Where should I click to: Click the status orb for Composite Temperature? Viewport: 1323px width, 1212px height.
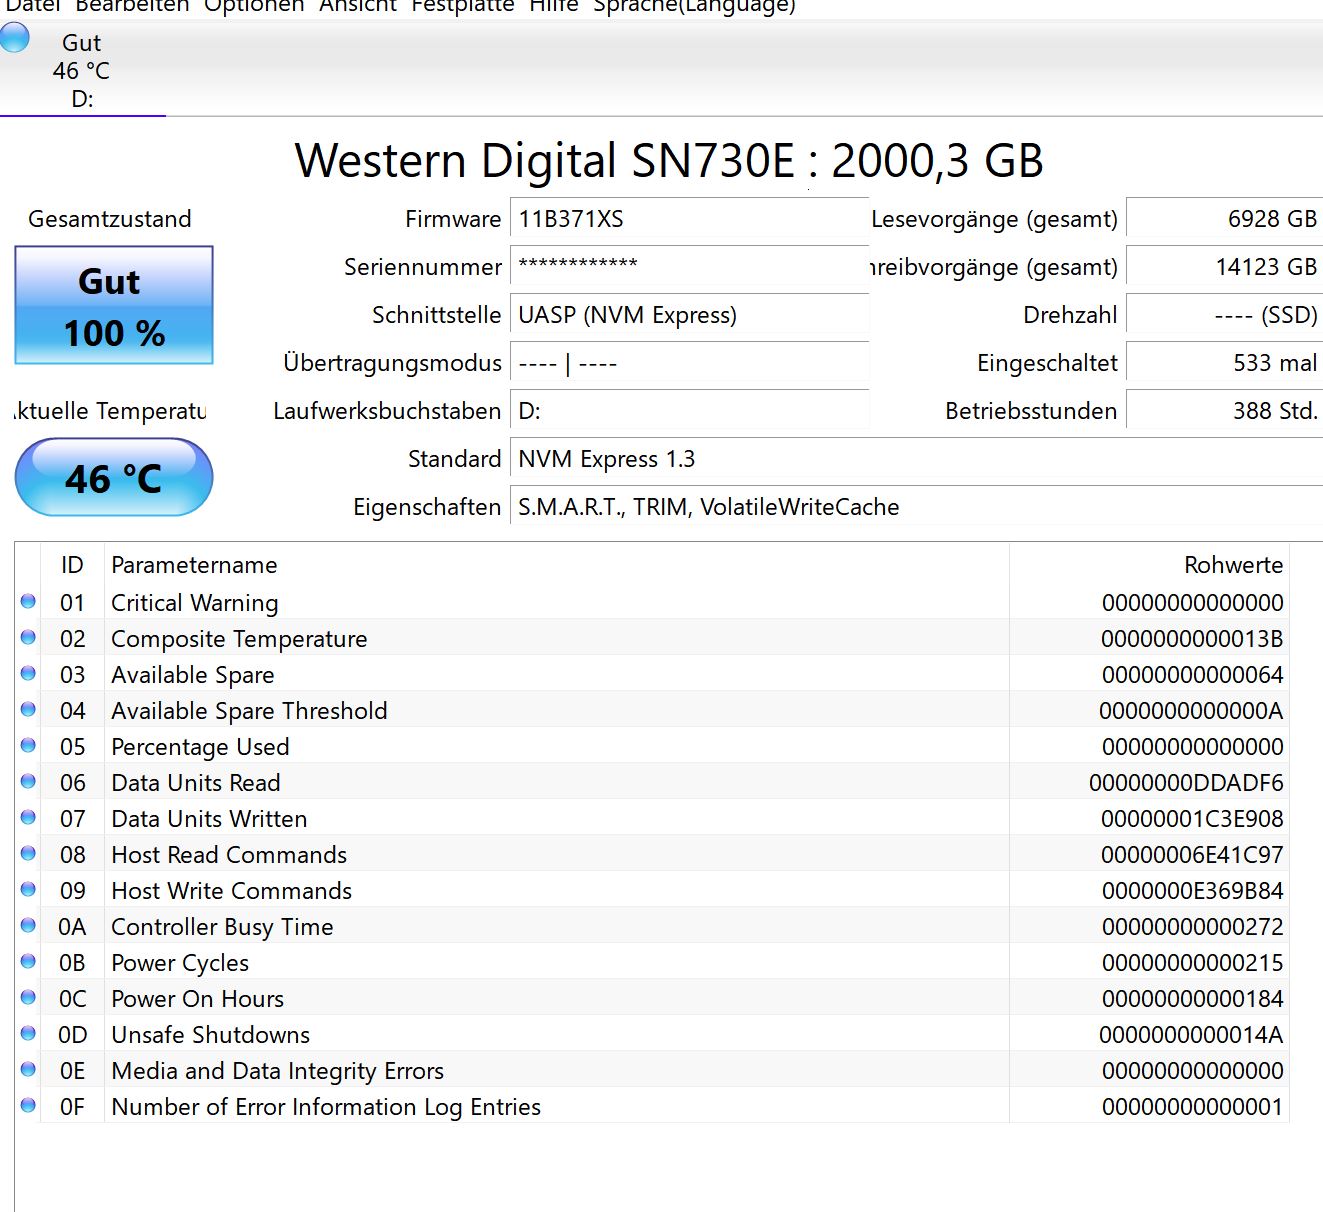pos(28,637)
